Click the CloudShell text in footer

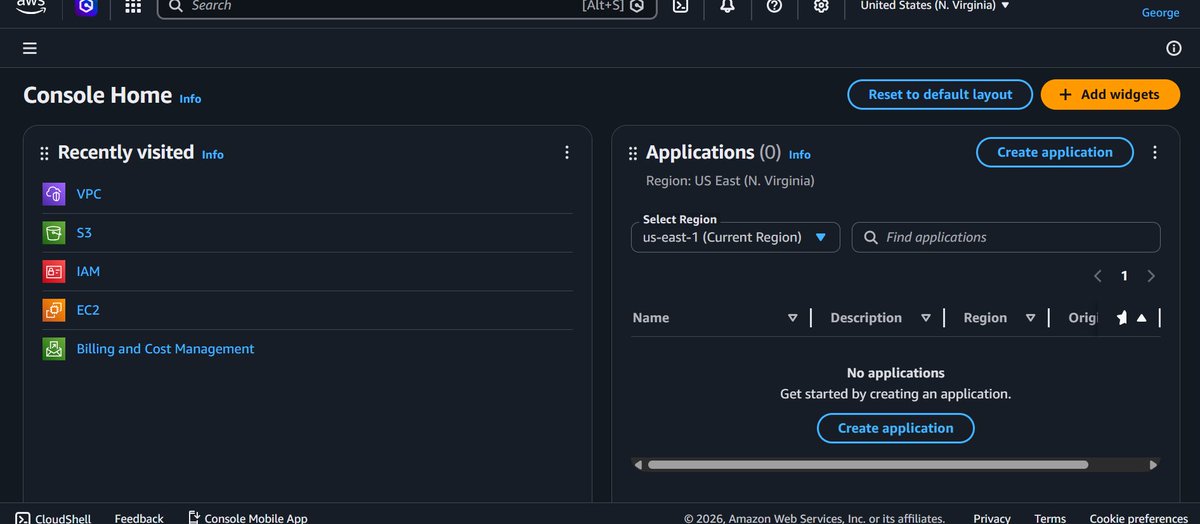63,518
